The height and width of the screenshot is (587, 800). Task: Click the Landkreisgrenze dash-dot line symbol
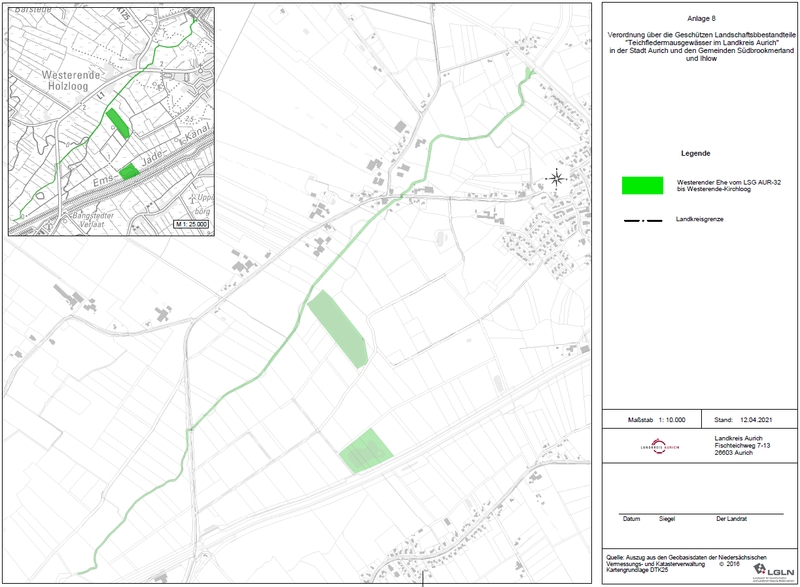click(641, 219)
